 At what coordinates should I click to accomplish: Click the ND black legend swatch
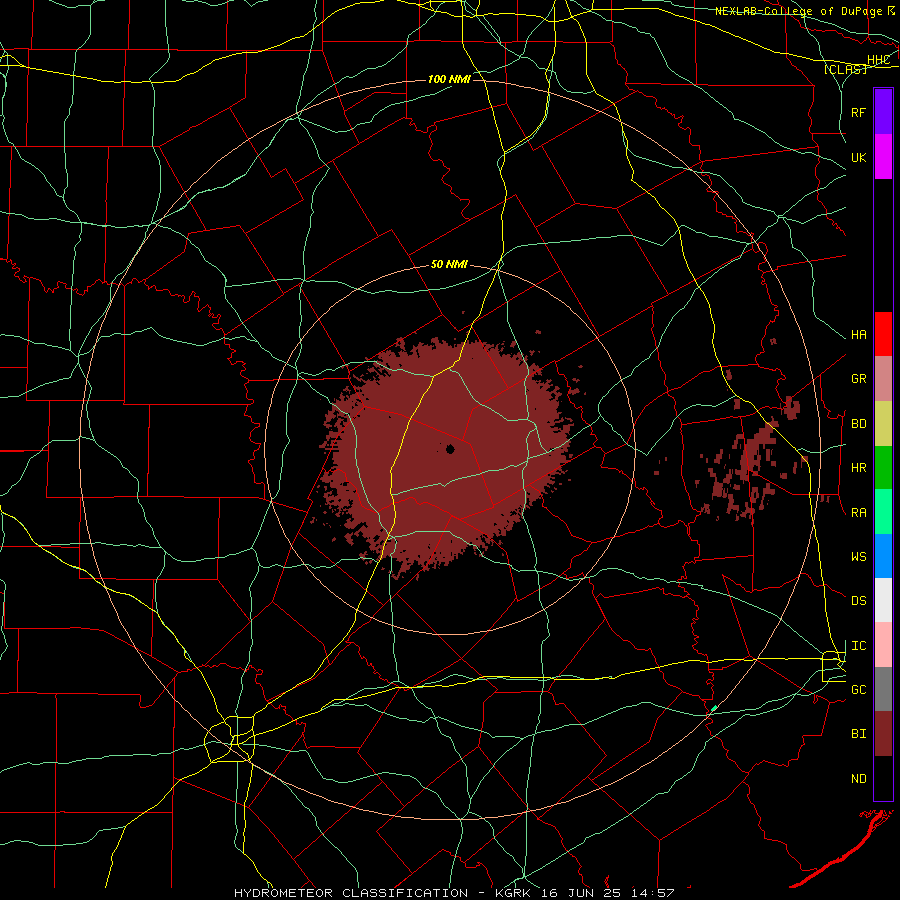pyautogui.click(x=883, y=778)
